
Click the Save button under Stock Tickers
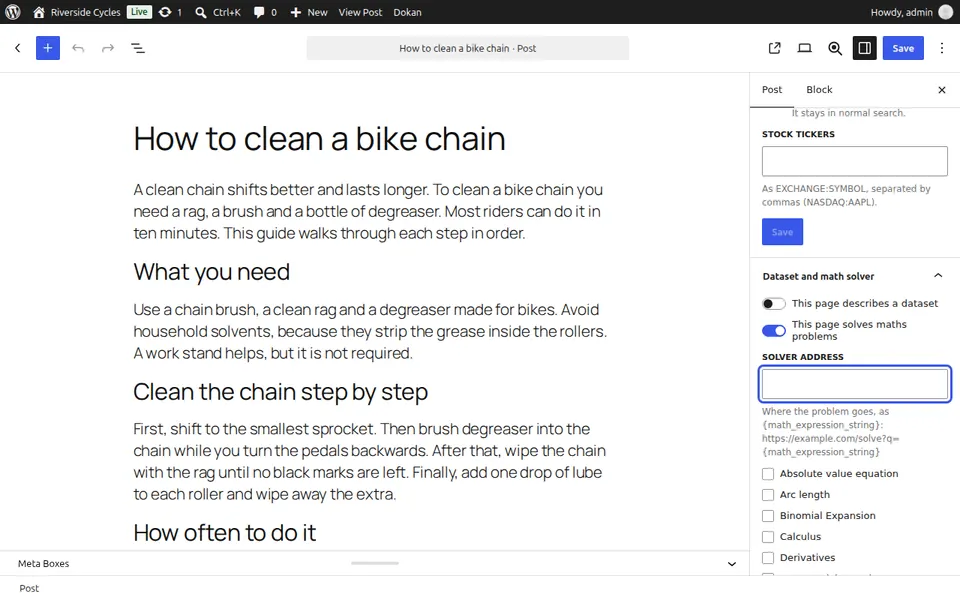(782, 232)
